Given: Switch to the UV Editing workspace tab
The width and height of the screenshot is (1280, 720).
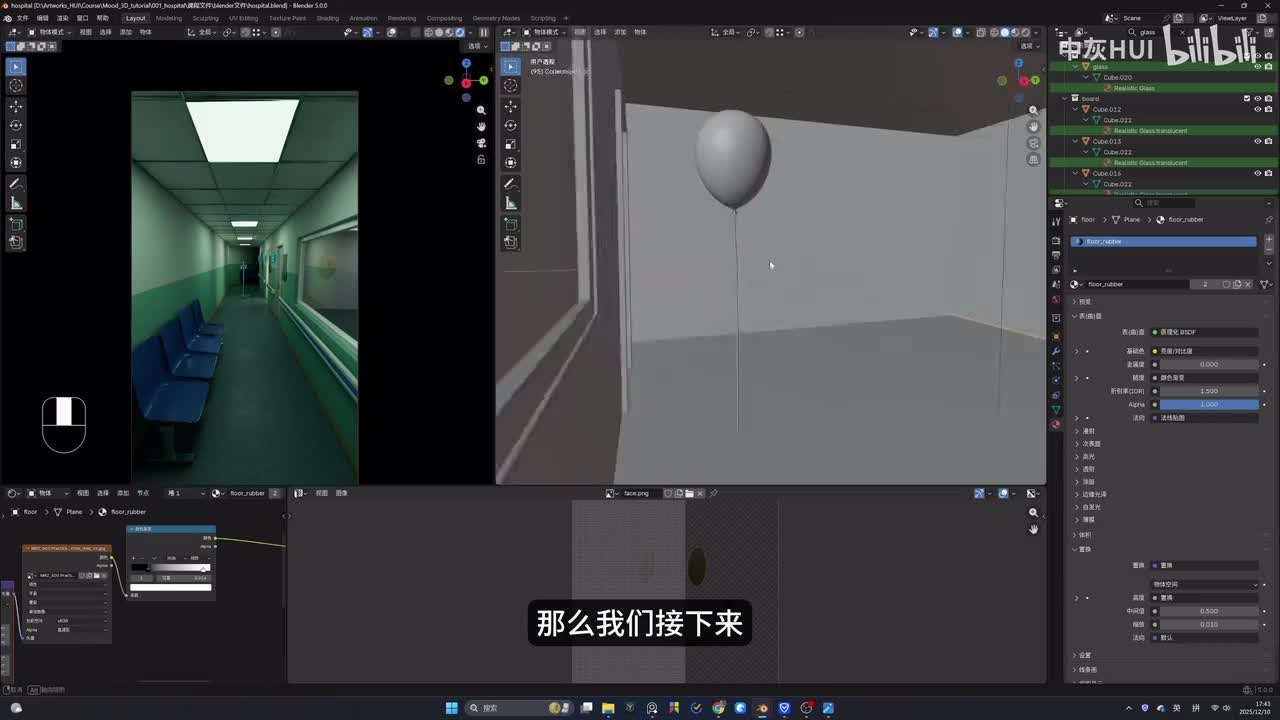Looking at the screenshot, I should [243, 18].
